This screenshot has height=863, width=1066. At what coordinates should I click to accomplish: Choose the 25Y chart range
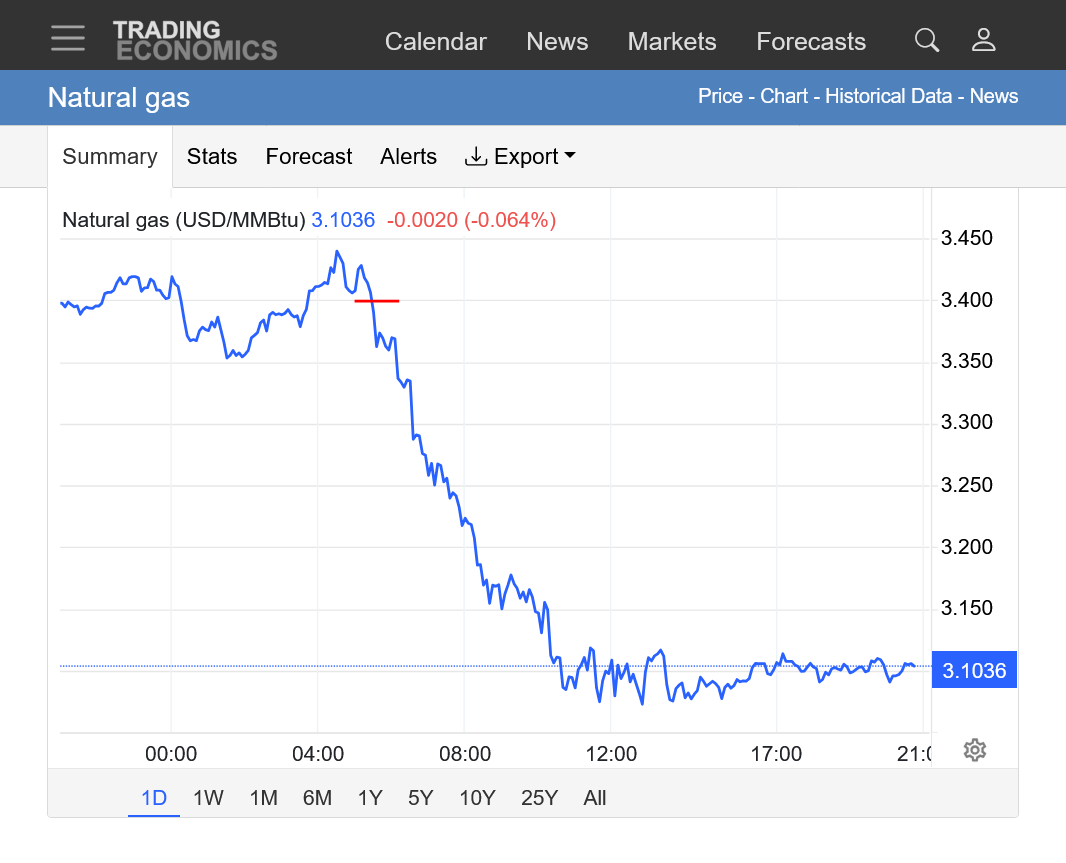(539, 798)
